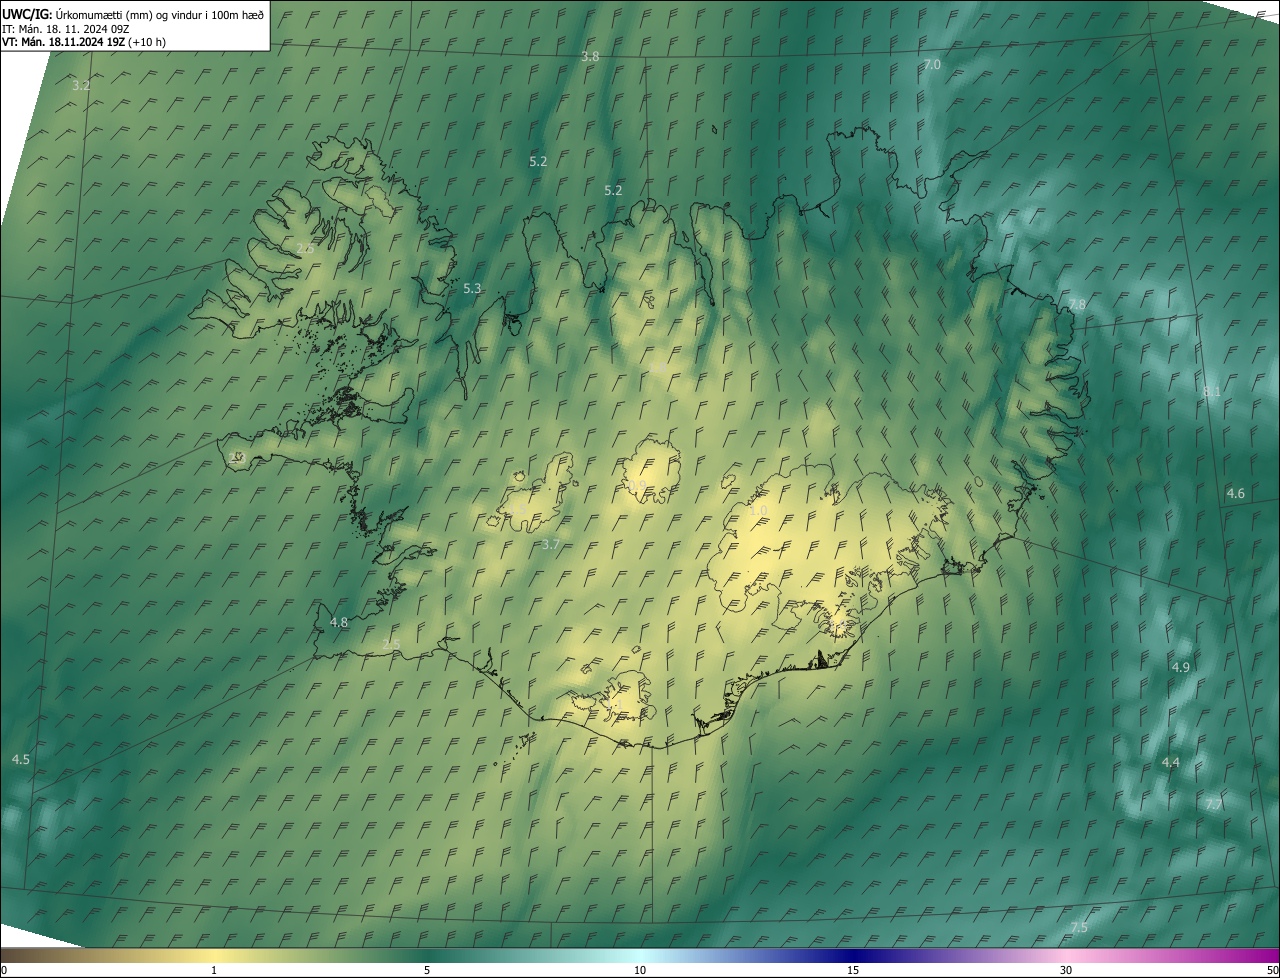Click the 1.0 label on the large glacier
This screenshot has width=1280, height=978.
click(x=758, y=511)
